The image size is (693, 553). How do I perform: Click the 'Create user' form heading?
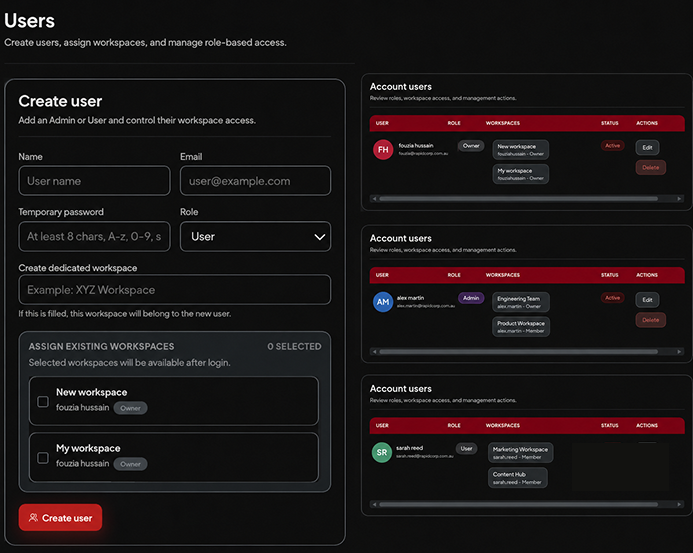pos(60,101)
